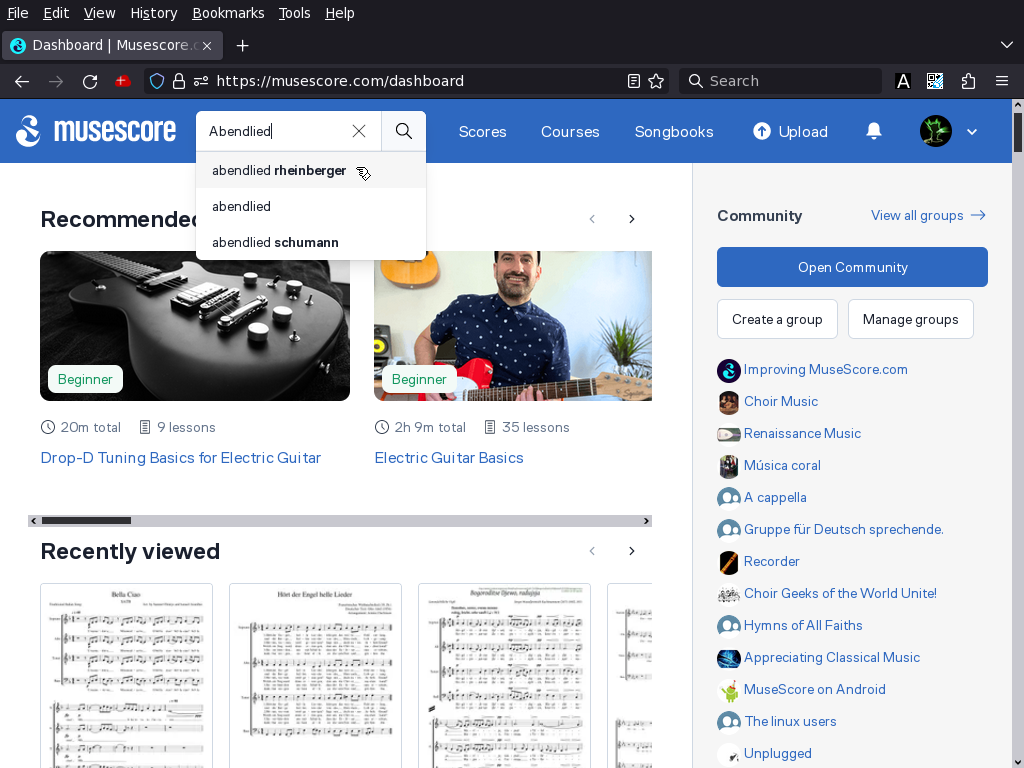Click the red extension icon by reload
This screenshot has width=1024, height=768.
122,81
